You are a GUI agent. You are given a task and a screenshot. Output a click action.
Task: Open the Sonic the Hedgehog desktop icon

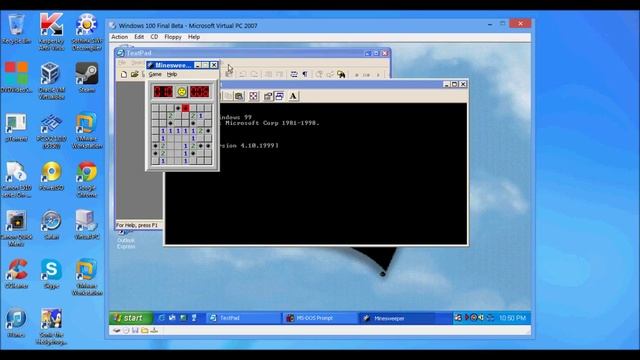51,327
